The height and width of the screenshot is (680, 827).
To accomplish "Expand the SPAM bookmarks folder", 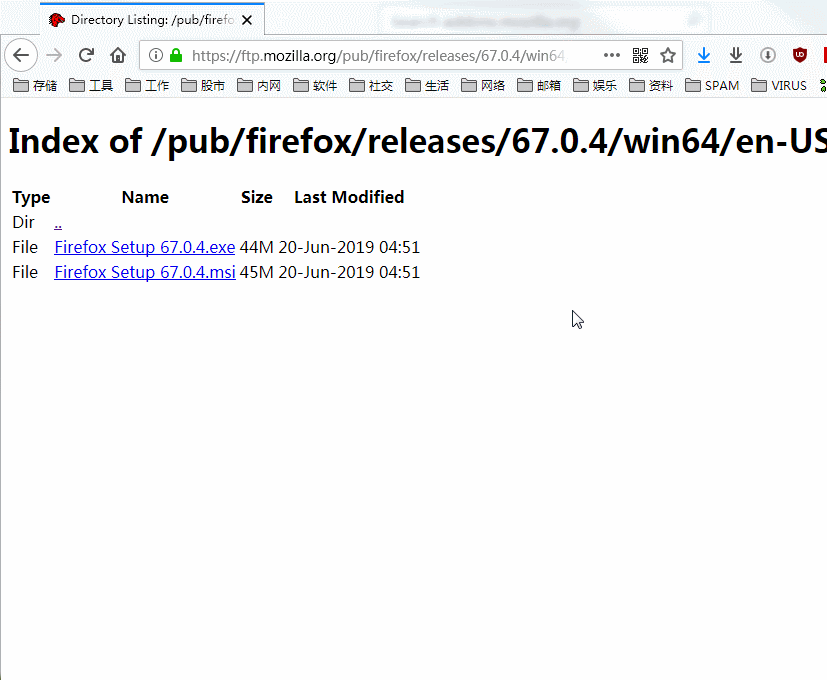I will coord(712,85).
